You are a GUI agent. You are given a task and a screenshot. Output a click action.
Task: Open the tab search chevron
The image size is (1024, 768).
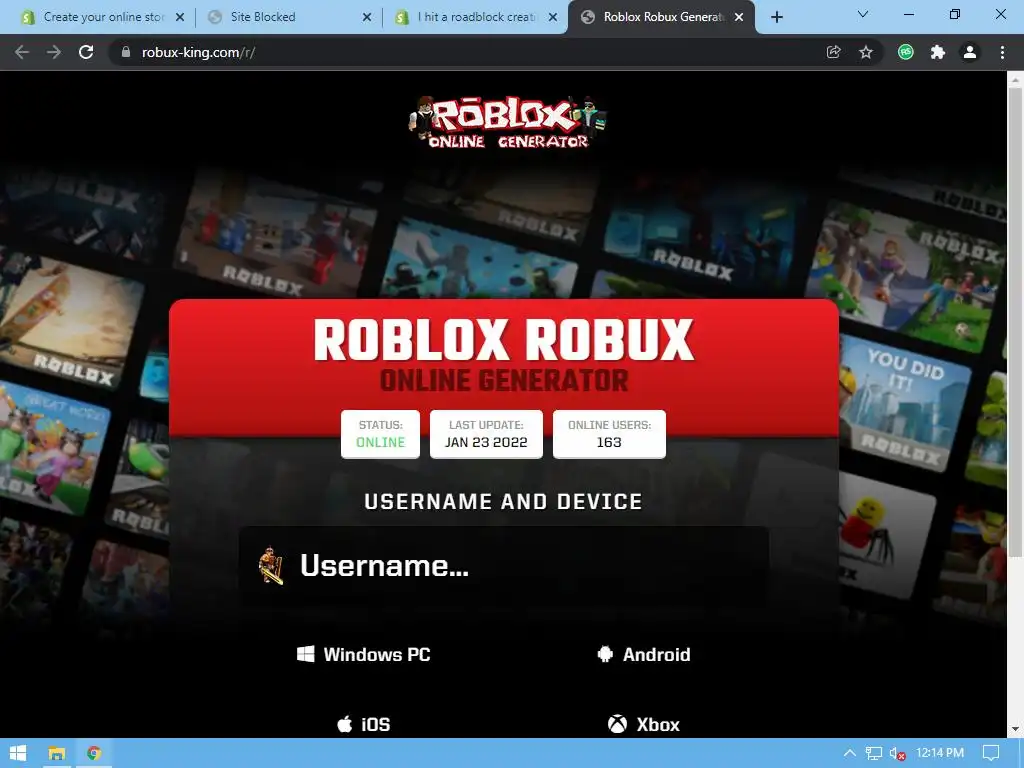pyautogui.click(x=863, y=14)
